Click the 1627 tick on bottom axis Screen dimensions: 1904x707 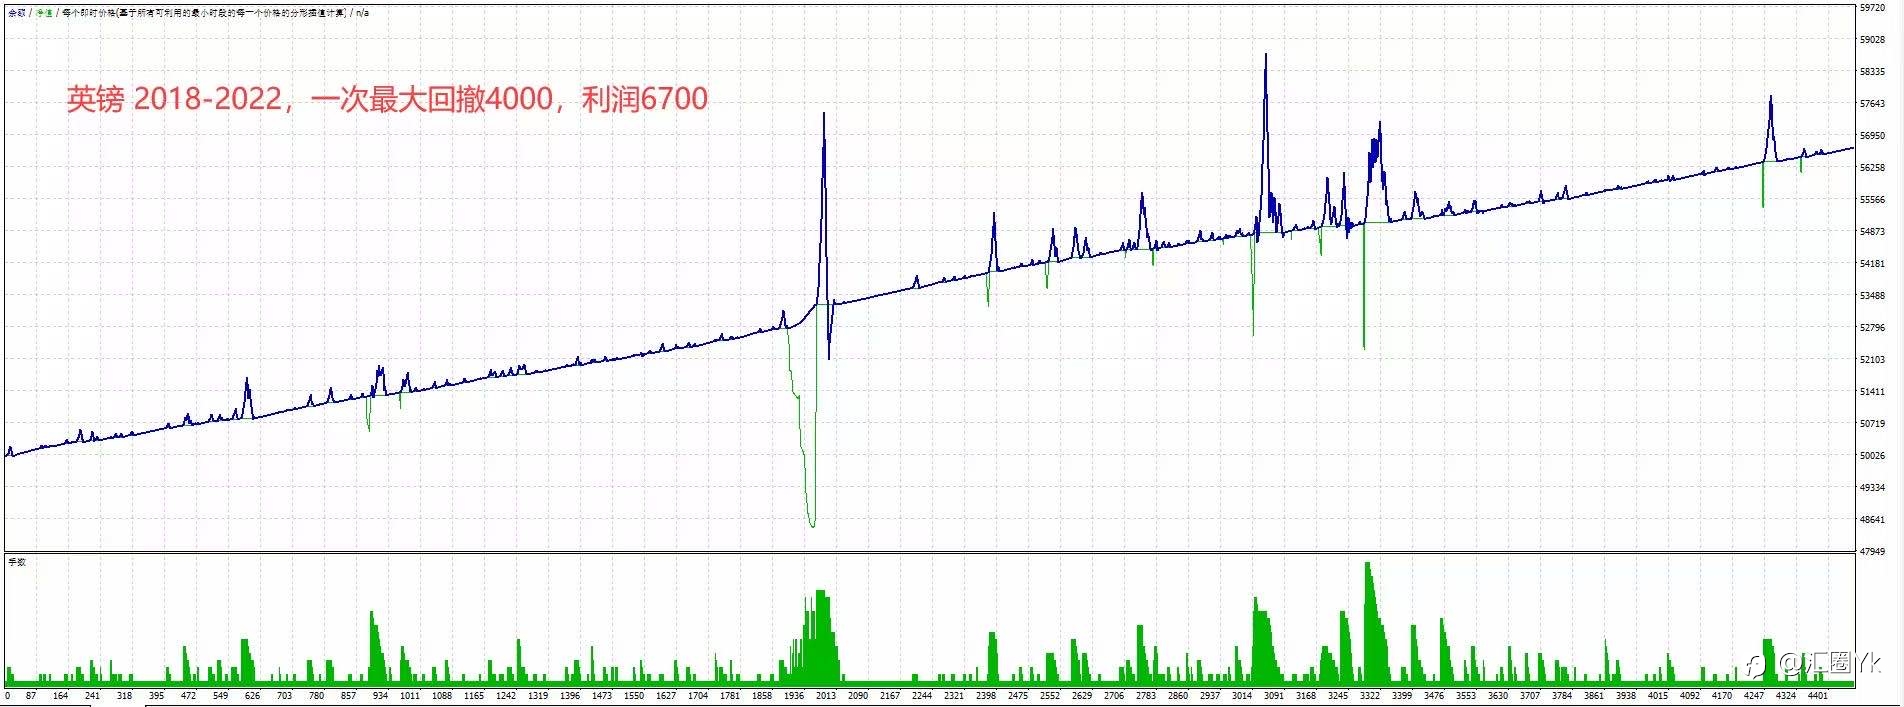(666, 696)
